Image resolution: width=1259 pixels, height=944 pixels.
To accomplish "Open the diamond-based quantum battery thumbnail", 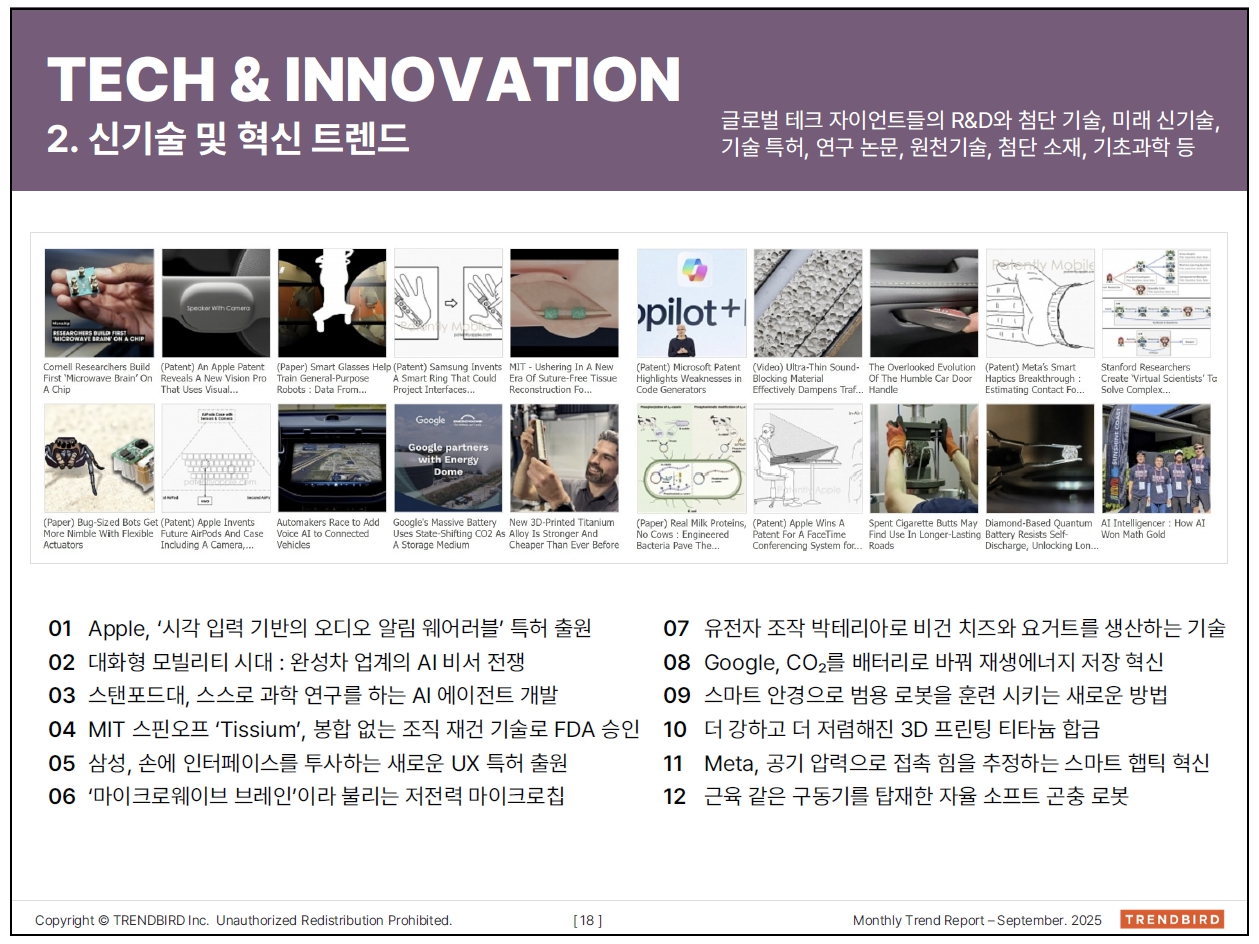I will point(1040,458).
